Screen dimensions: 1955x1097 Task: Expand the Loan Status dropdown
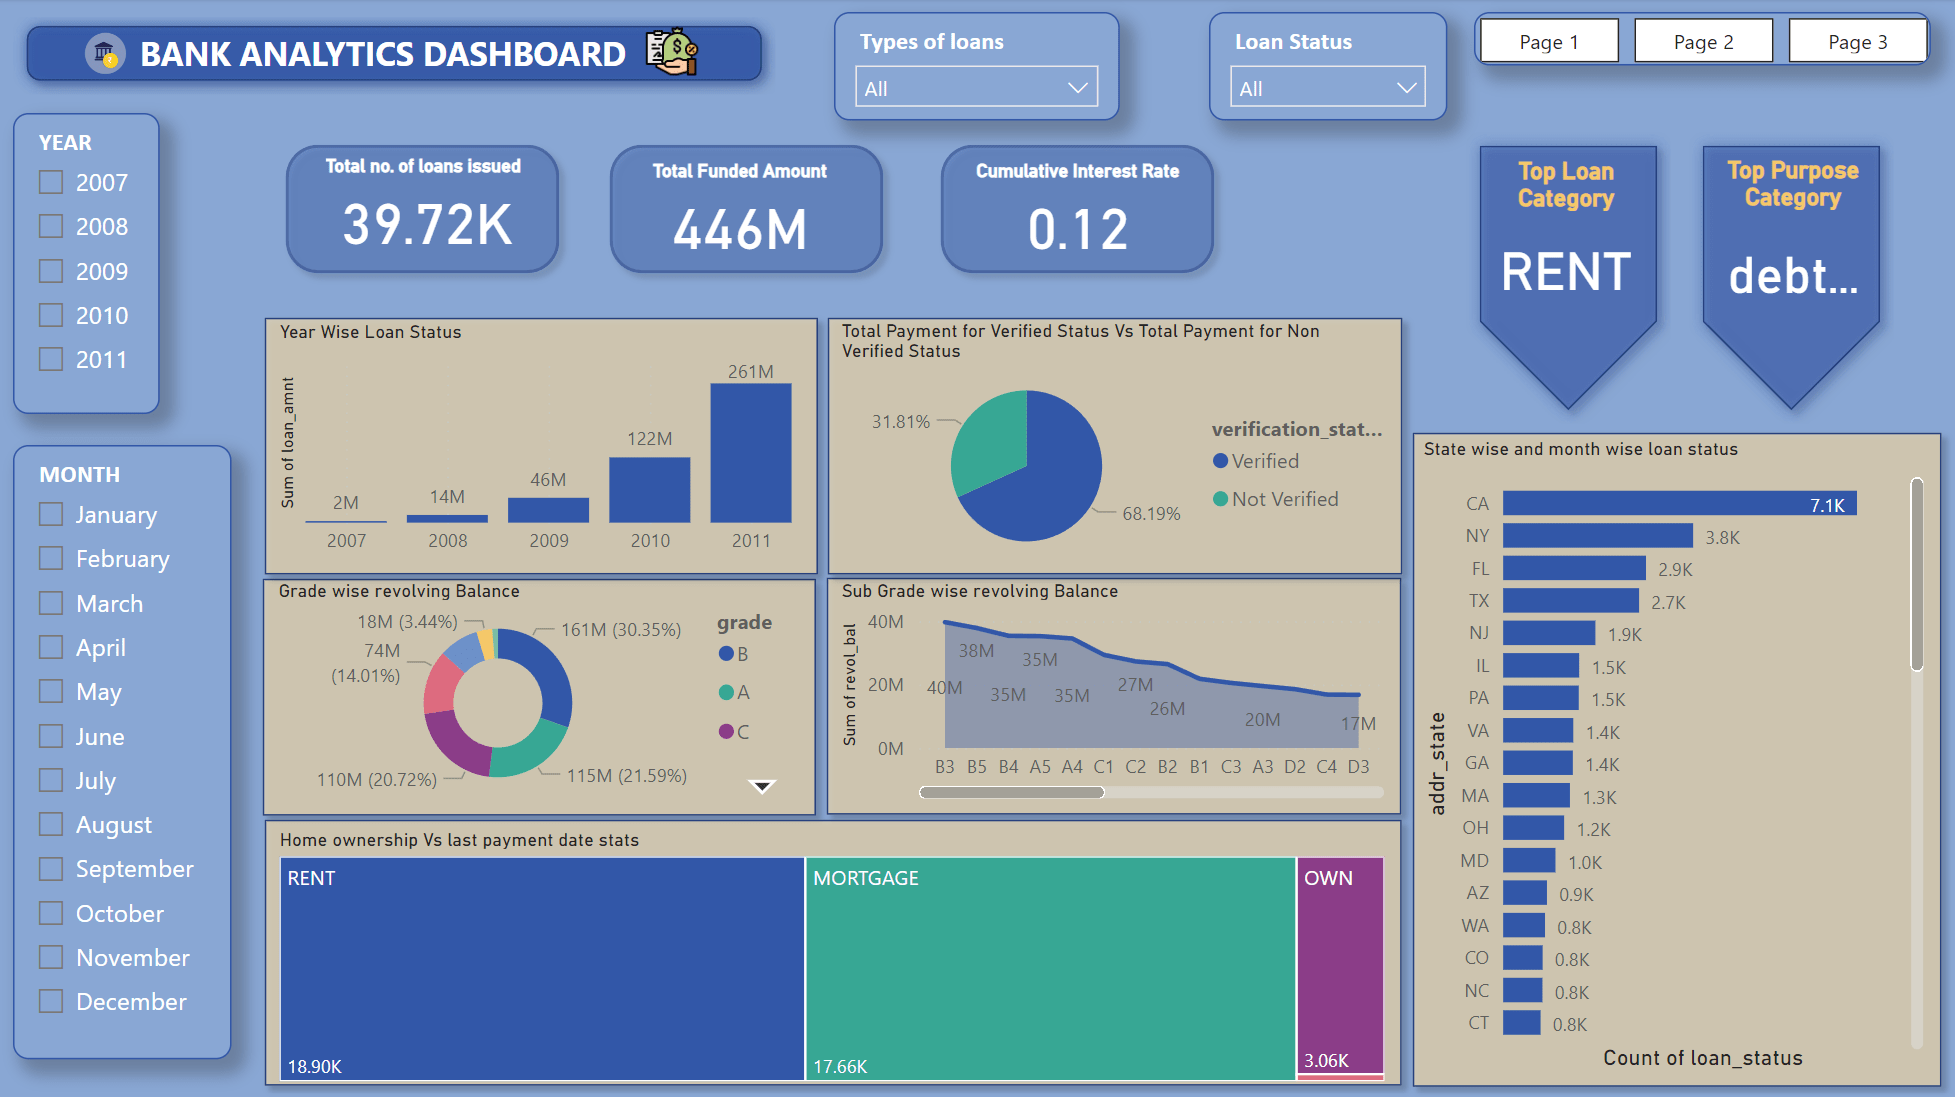tap(1326, 88)
